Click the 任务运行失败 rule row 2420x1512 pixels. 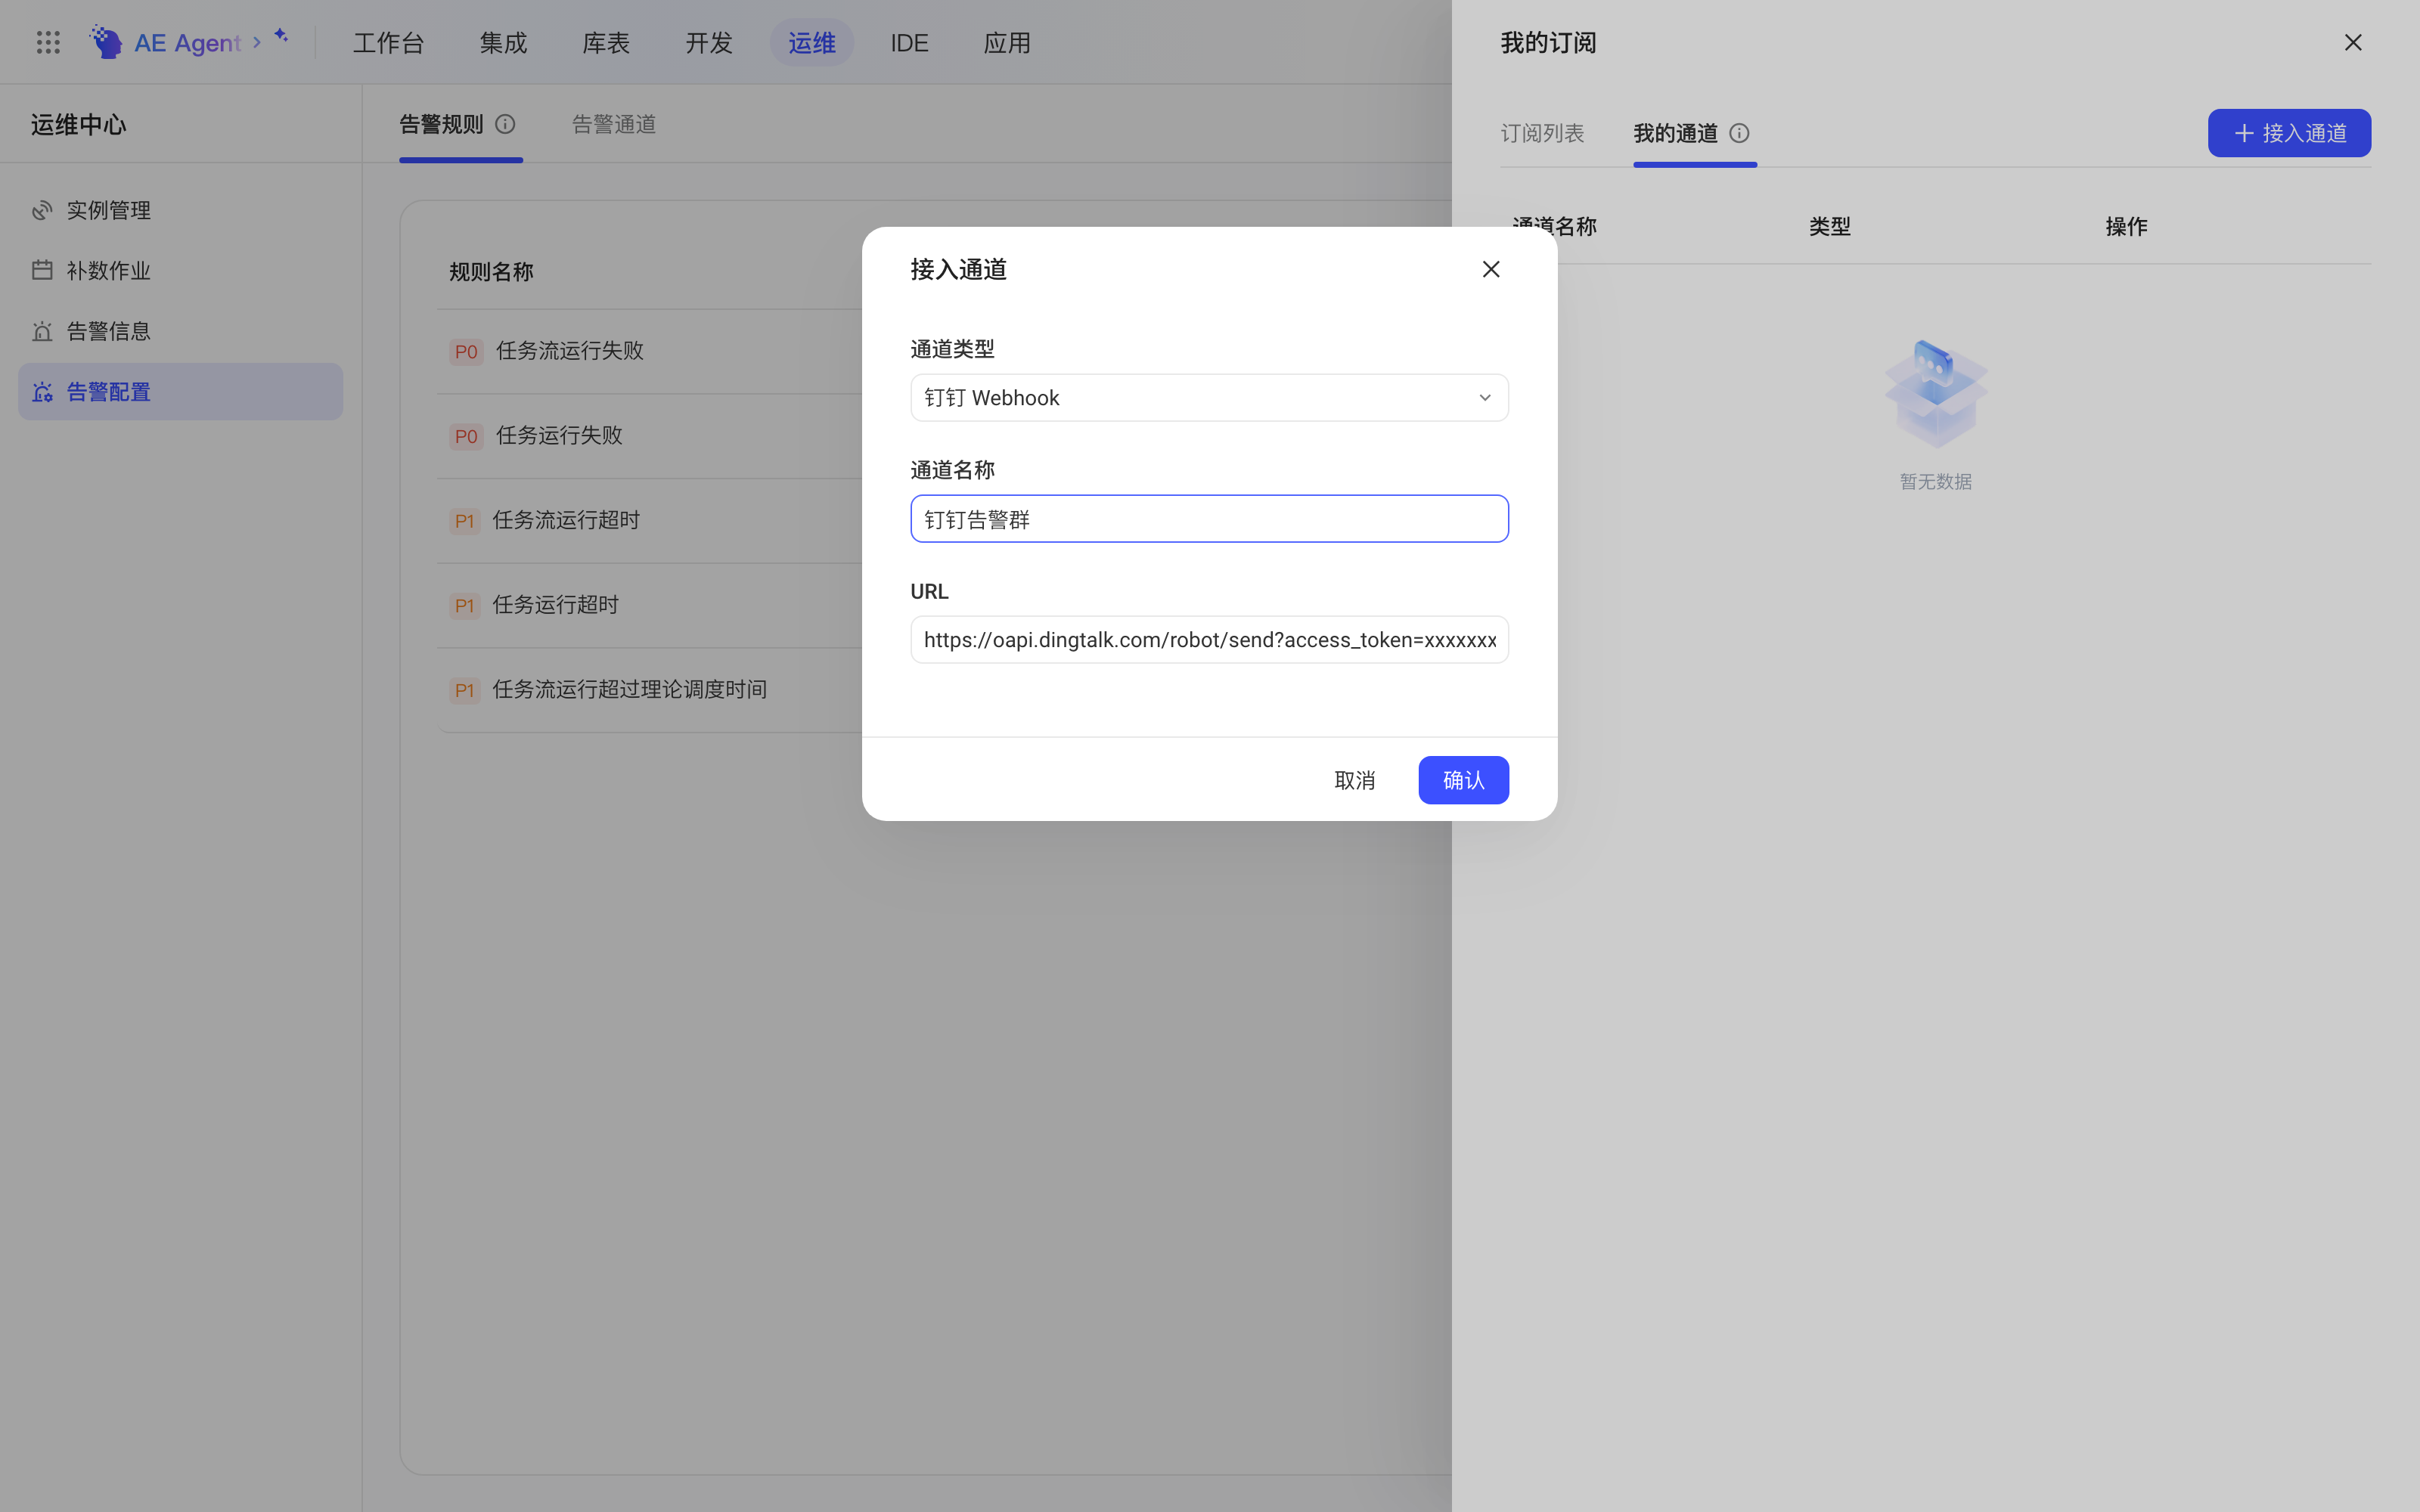coord(650,436)
